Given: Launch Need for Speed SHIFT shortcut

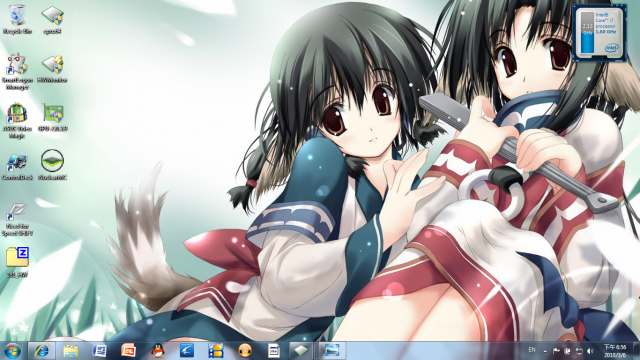Looking at the screenshot, I should (17, 219).
